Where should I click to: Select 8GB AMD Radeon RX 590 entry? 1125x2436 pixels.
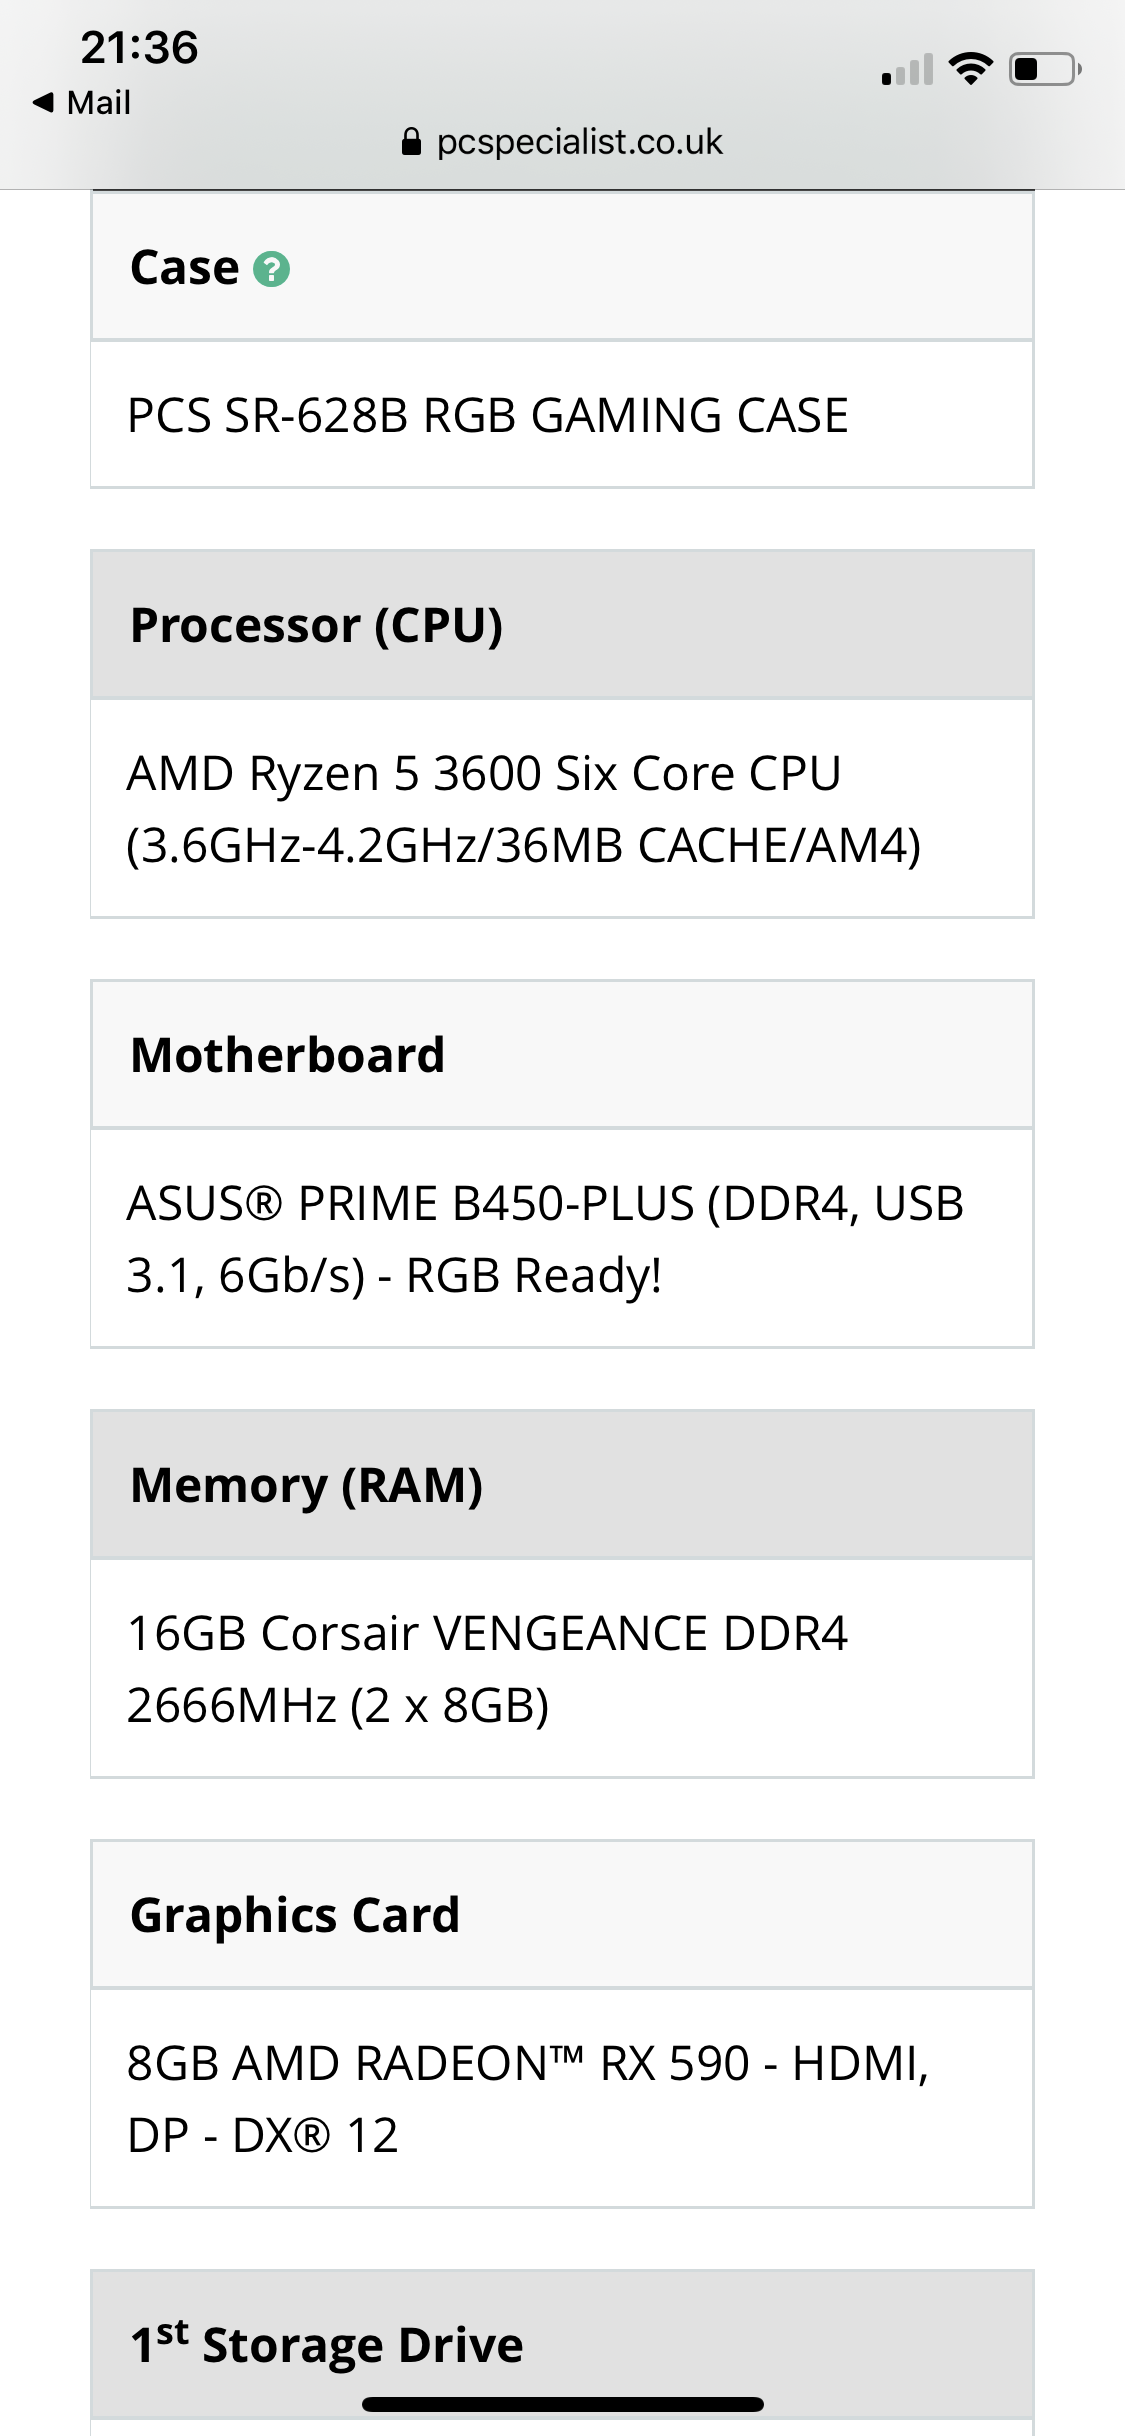click(x=562, y=2099)
